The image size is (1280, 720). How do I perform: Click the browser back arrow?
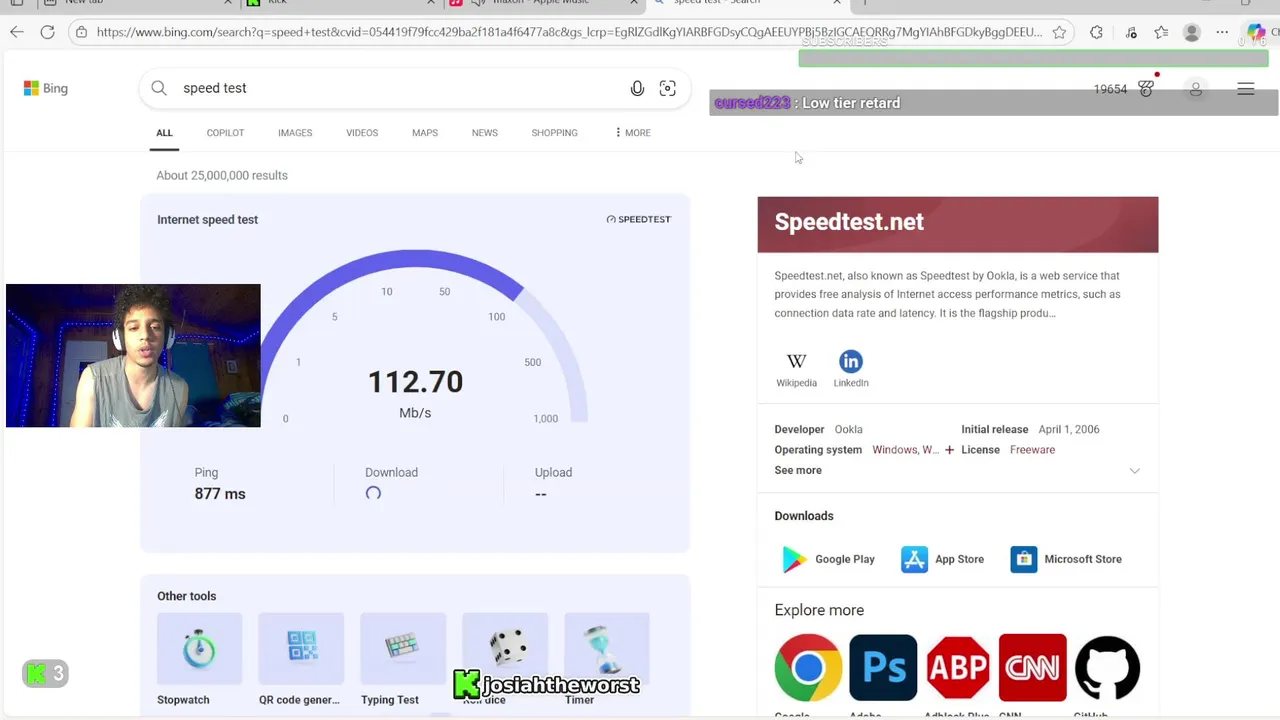pyautogui.click(x=17, y=32)
